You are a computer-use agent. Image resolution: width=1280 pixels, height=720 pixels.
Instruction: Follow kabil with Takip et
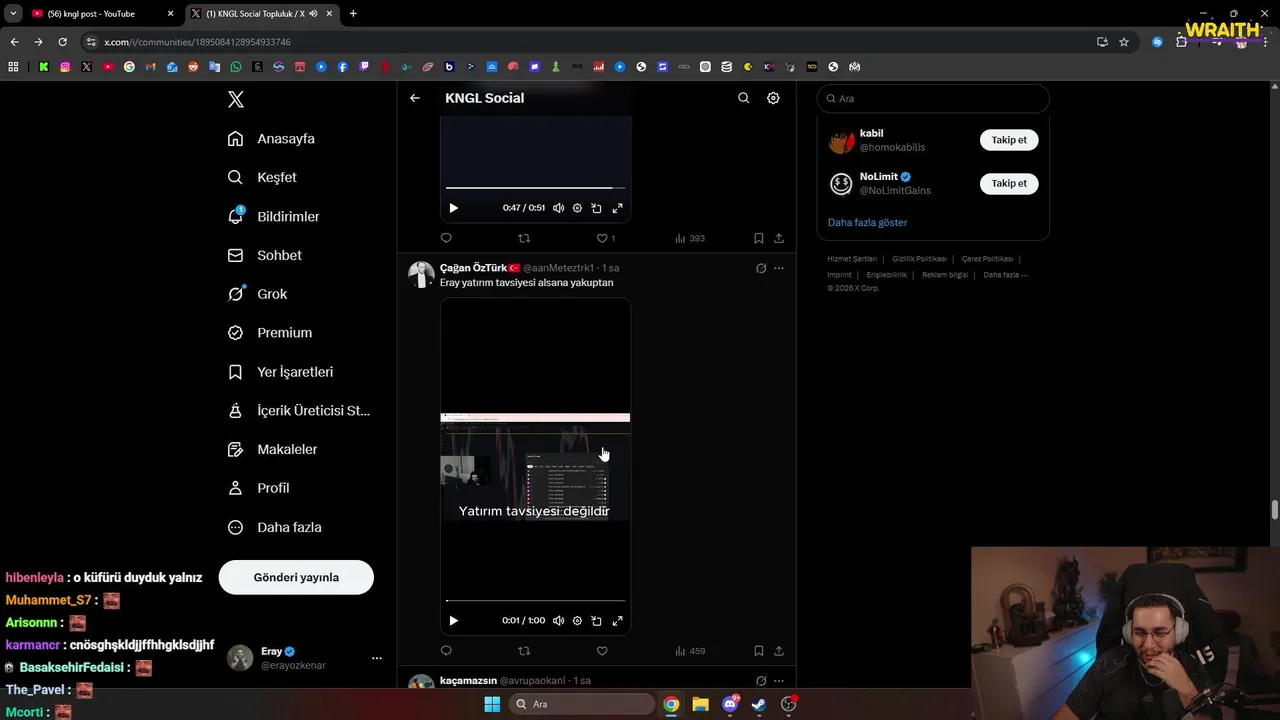click(x=1009, y=140)
